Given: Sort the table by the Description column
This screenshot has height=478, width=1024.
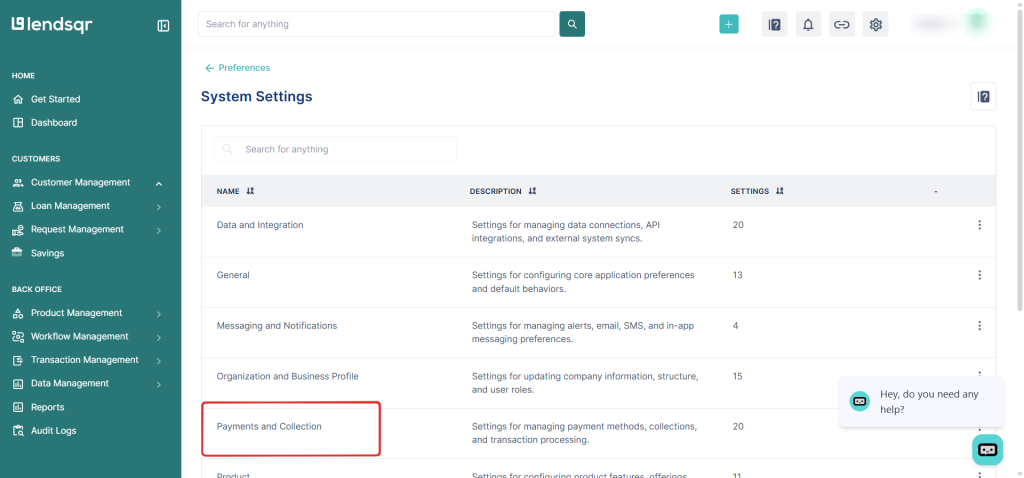Looking at the screenshot, I should point(532,191).
